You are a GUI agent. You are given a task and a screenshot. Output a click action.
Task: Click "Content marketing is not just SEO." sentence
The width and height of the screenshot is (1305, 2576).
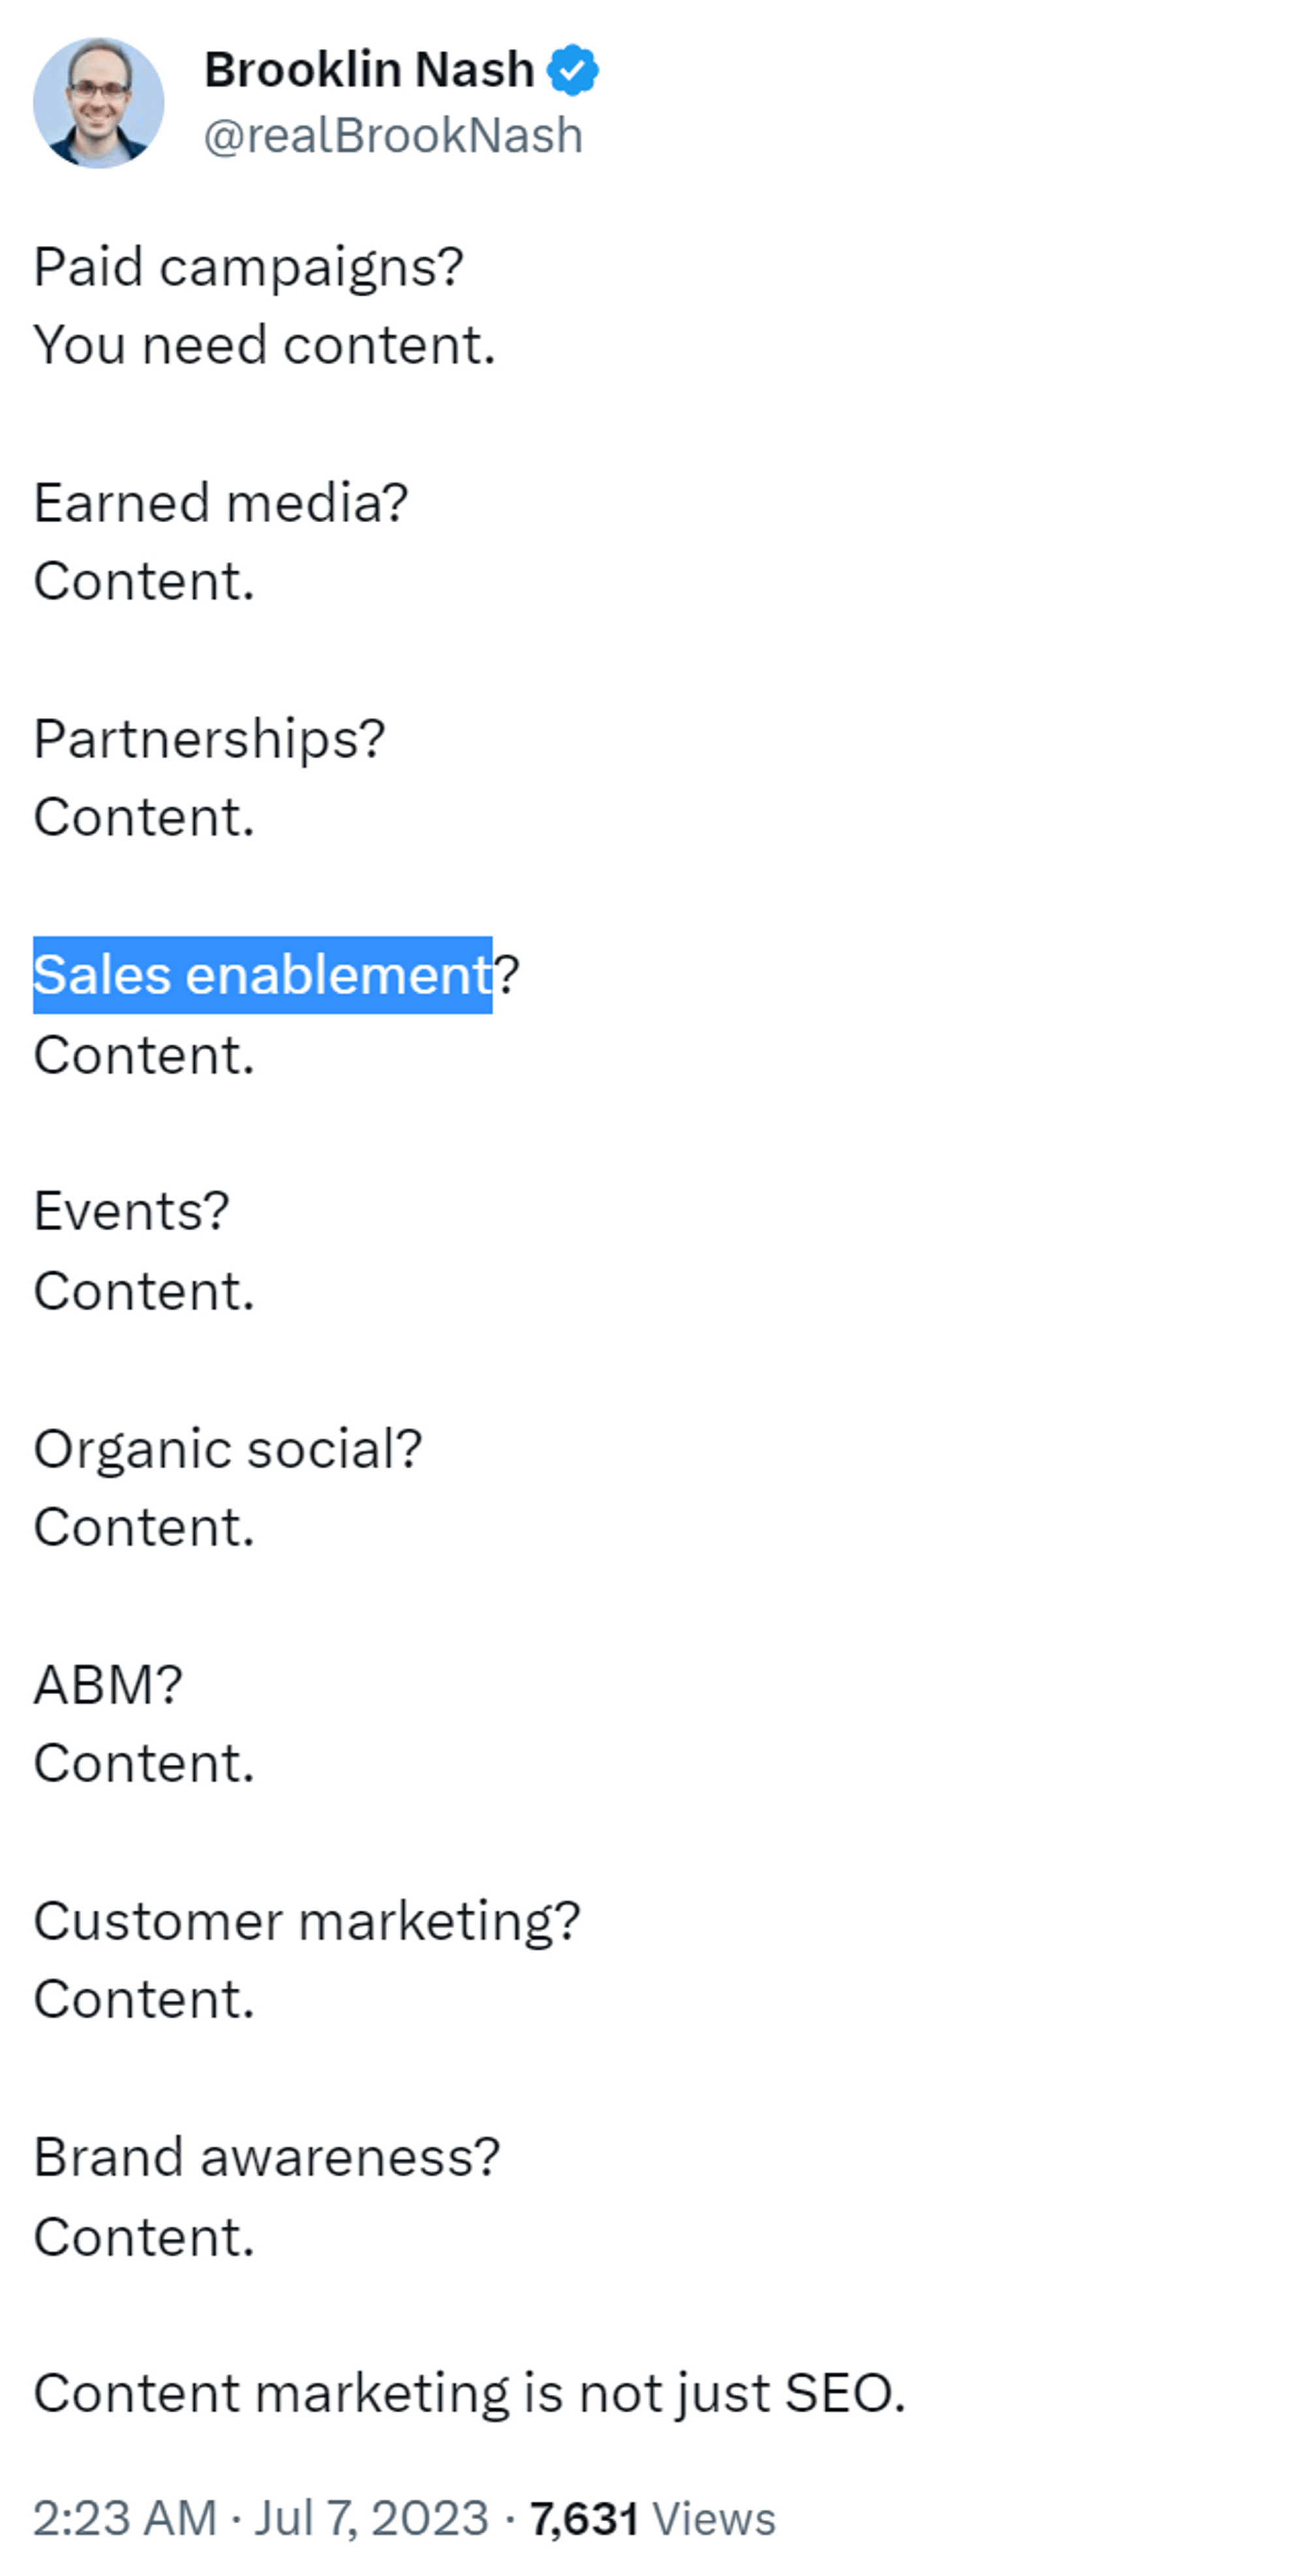(469, 2393)
